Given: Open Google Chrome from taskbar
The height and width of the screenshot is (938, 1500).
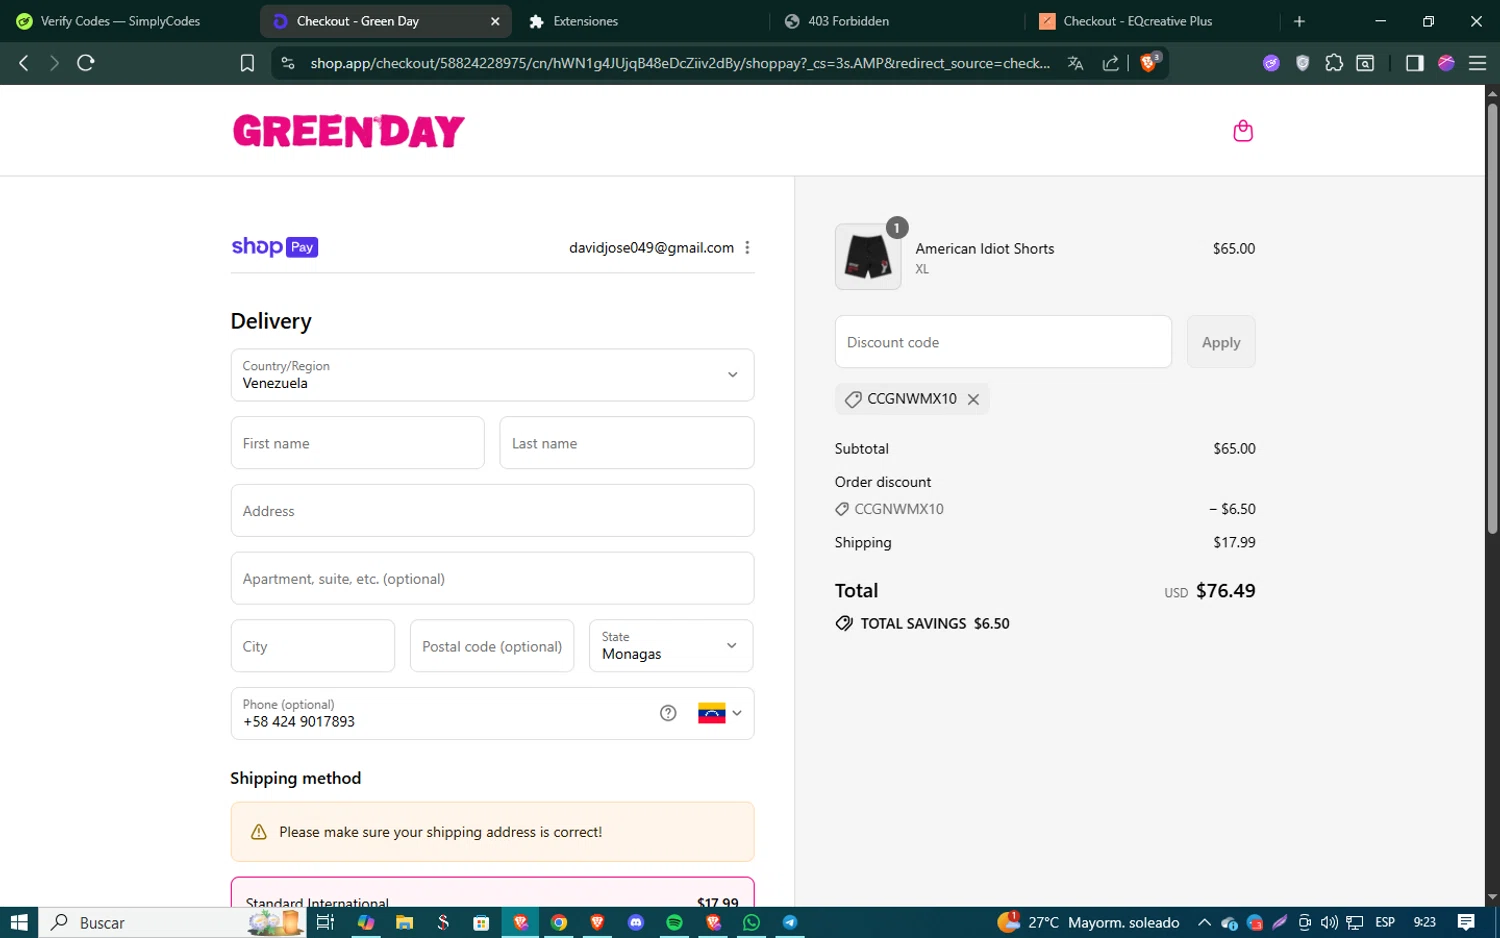Looking at the screenshot, I should click(559, 922).
